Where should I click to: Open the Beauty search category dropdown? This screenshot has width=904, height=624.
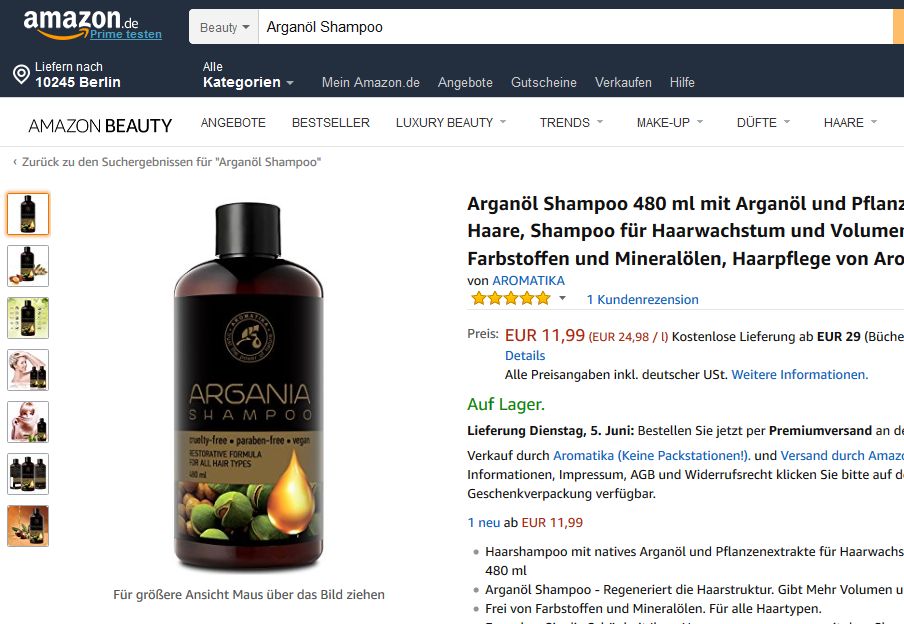pyautogui.click(x=224, y=27)
